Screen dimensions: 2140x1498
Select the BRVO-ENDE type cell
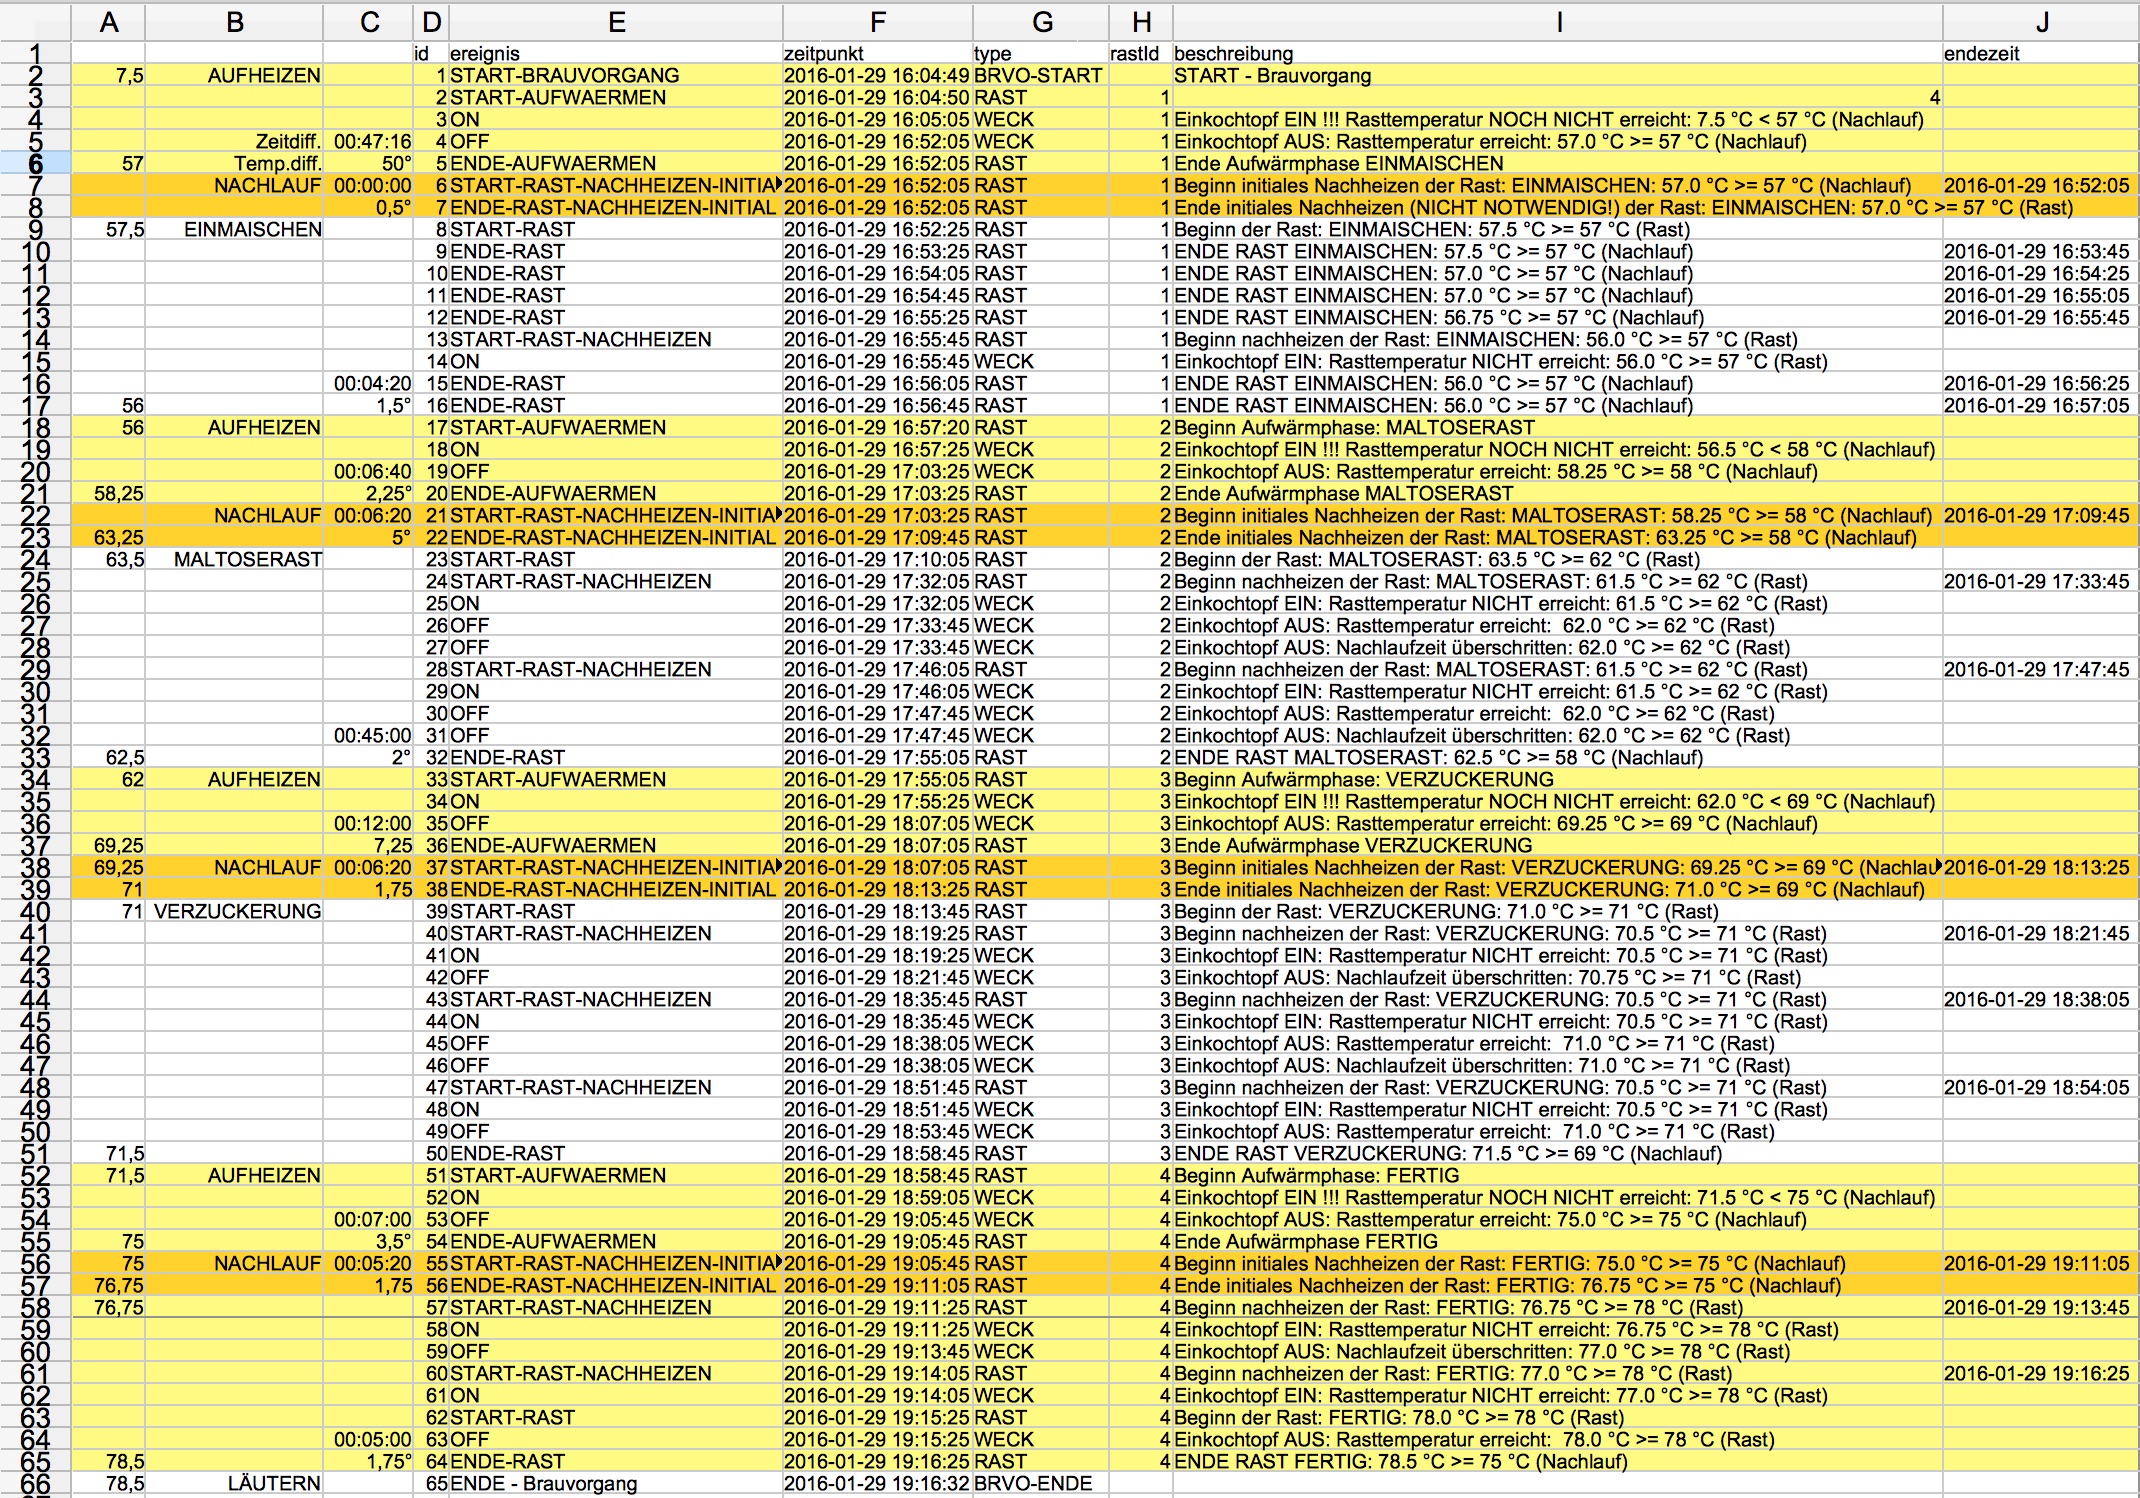[x=1040, y=1483]
